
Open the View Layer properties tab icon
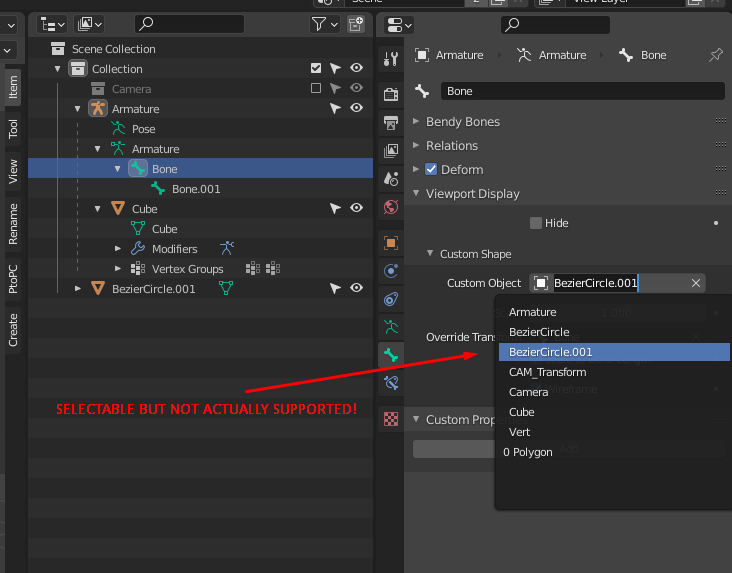pos(391,150)
